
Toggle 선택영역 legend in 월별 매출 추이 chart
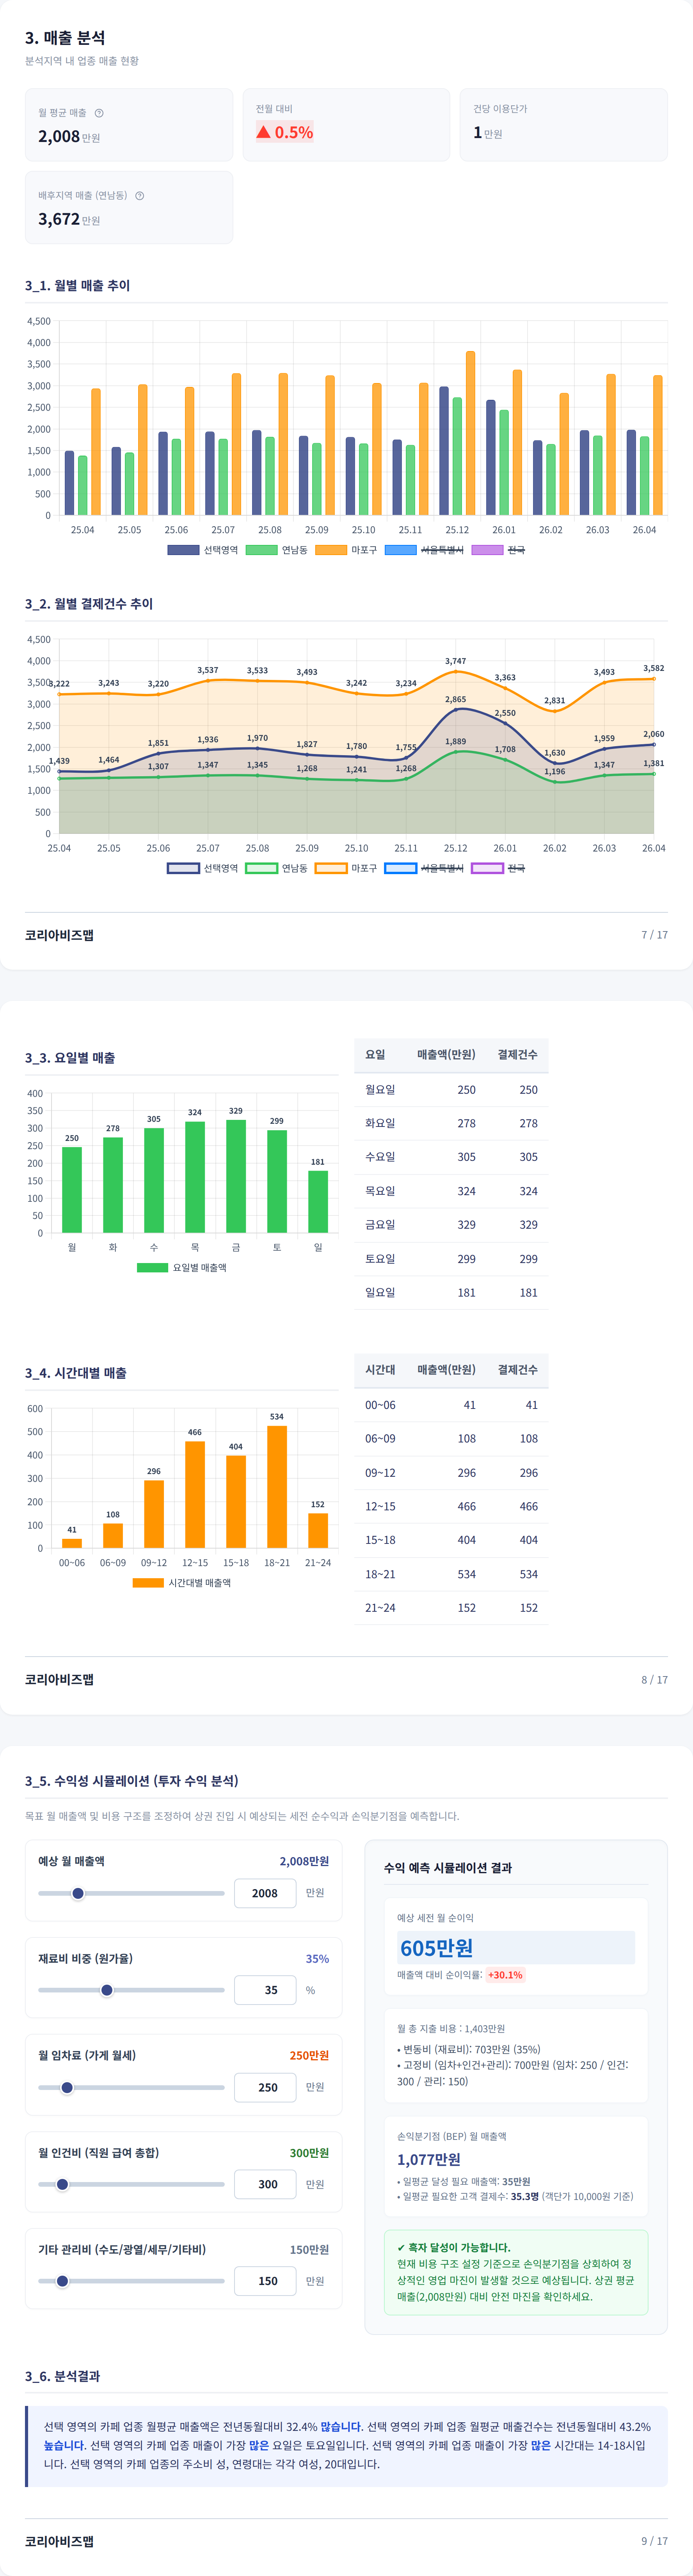[x=203, y=550]
